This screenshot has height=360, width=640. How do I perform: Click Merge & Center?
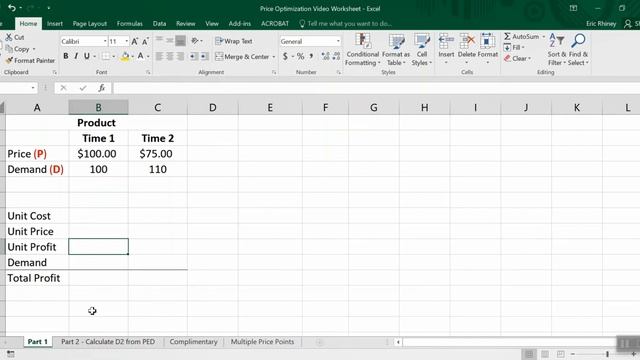click(x=242, y=56)
